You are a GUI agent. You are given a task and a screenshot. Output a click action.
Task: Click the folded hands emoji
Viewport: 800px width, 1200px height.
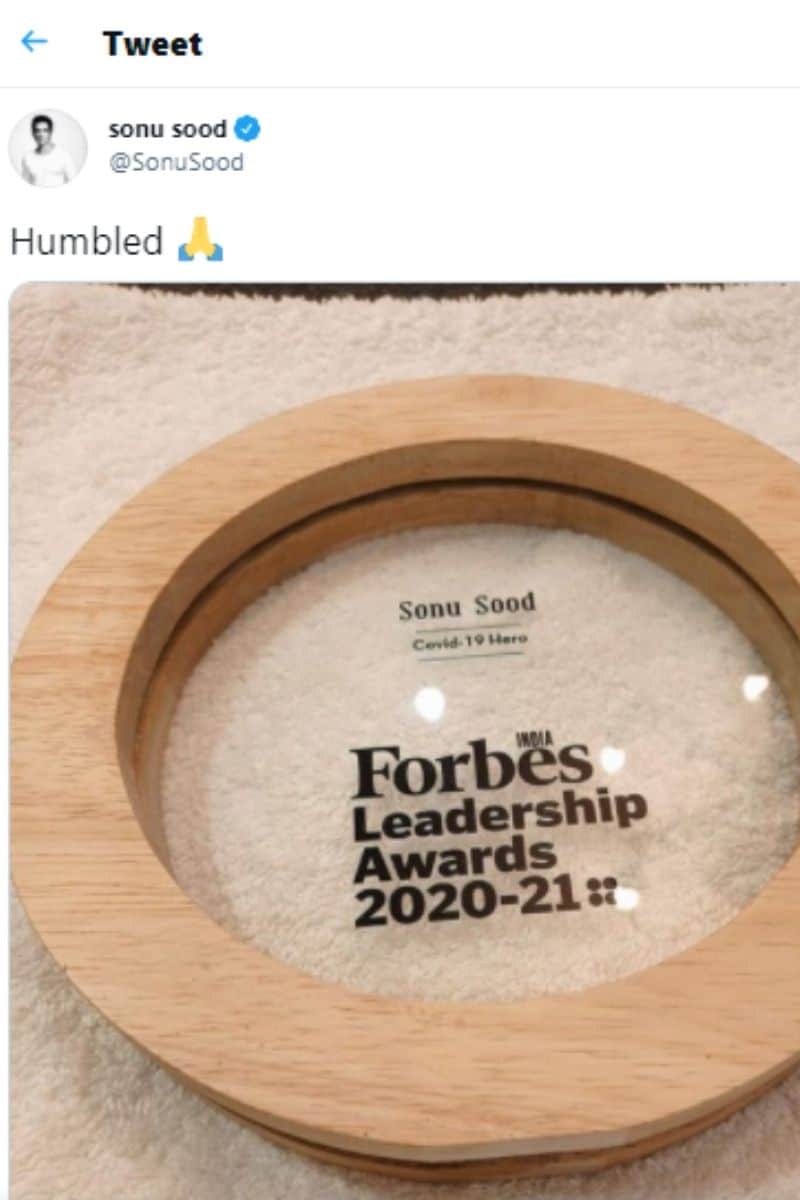coord(200,240)
